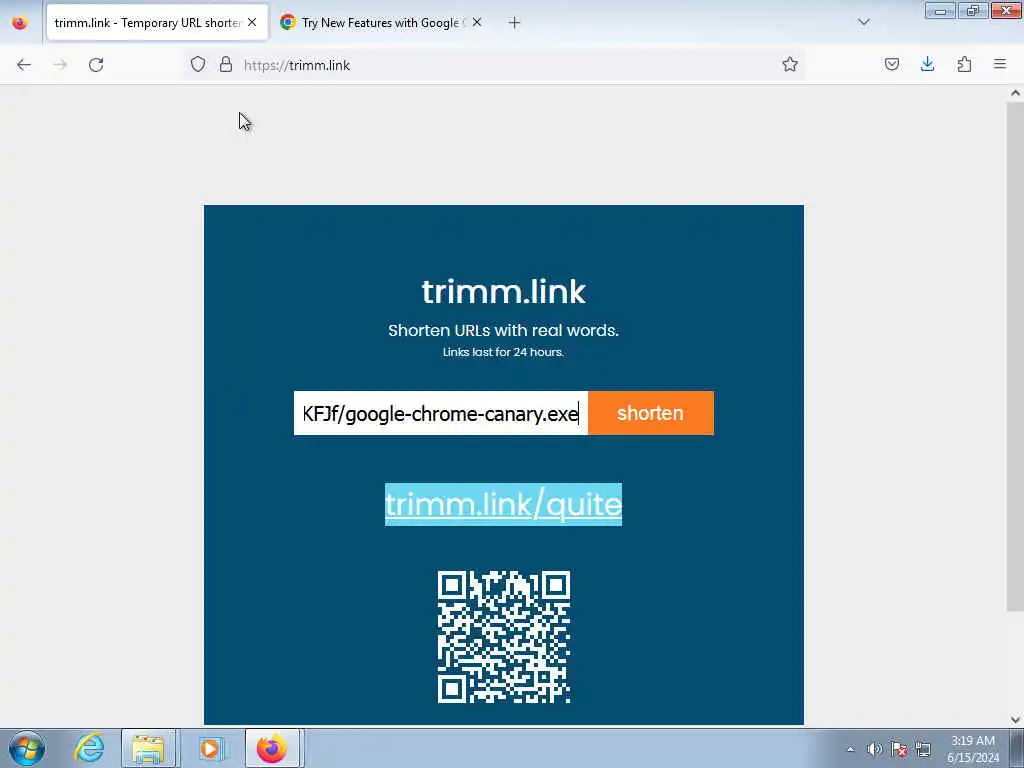This screenshot has width=1024, height=768.
Task: Go back to the previous page
Action: (x=24, y=65)
